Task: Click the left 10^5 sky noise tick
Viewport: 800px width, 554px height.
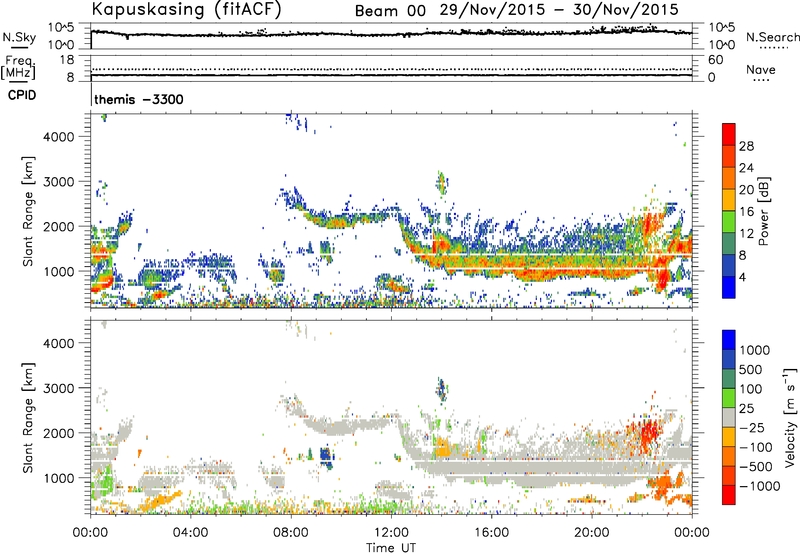Action: coord(61,28)
